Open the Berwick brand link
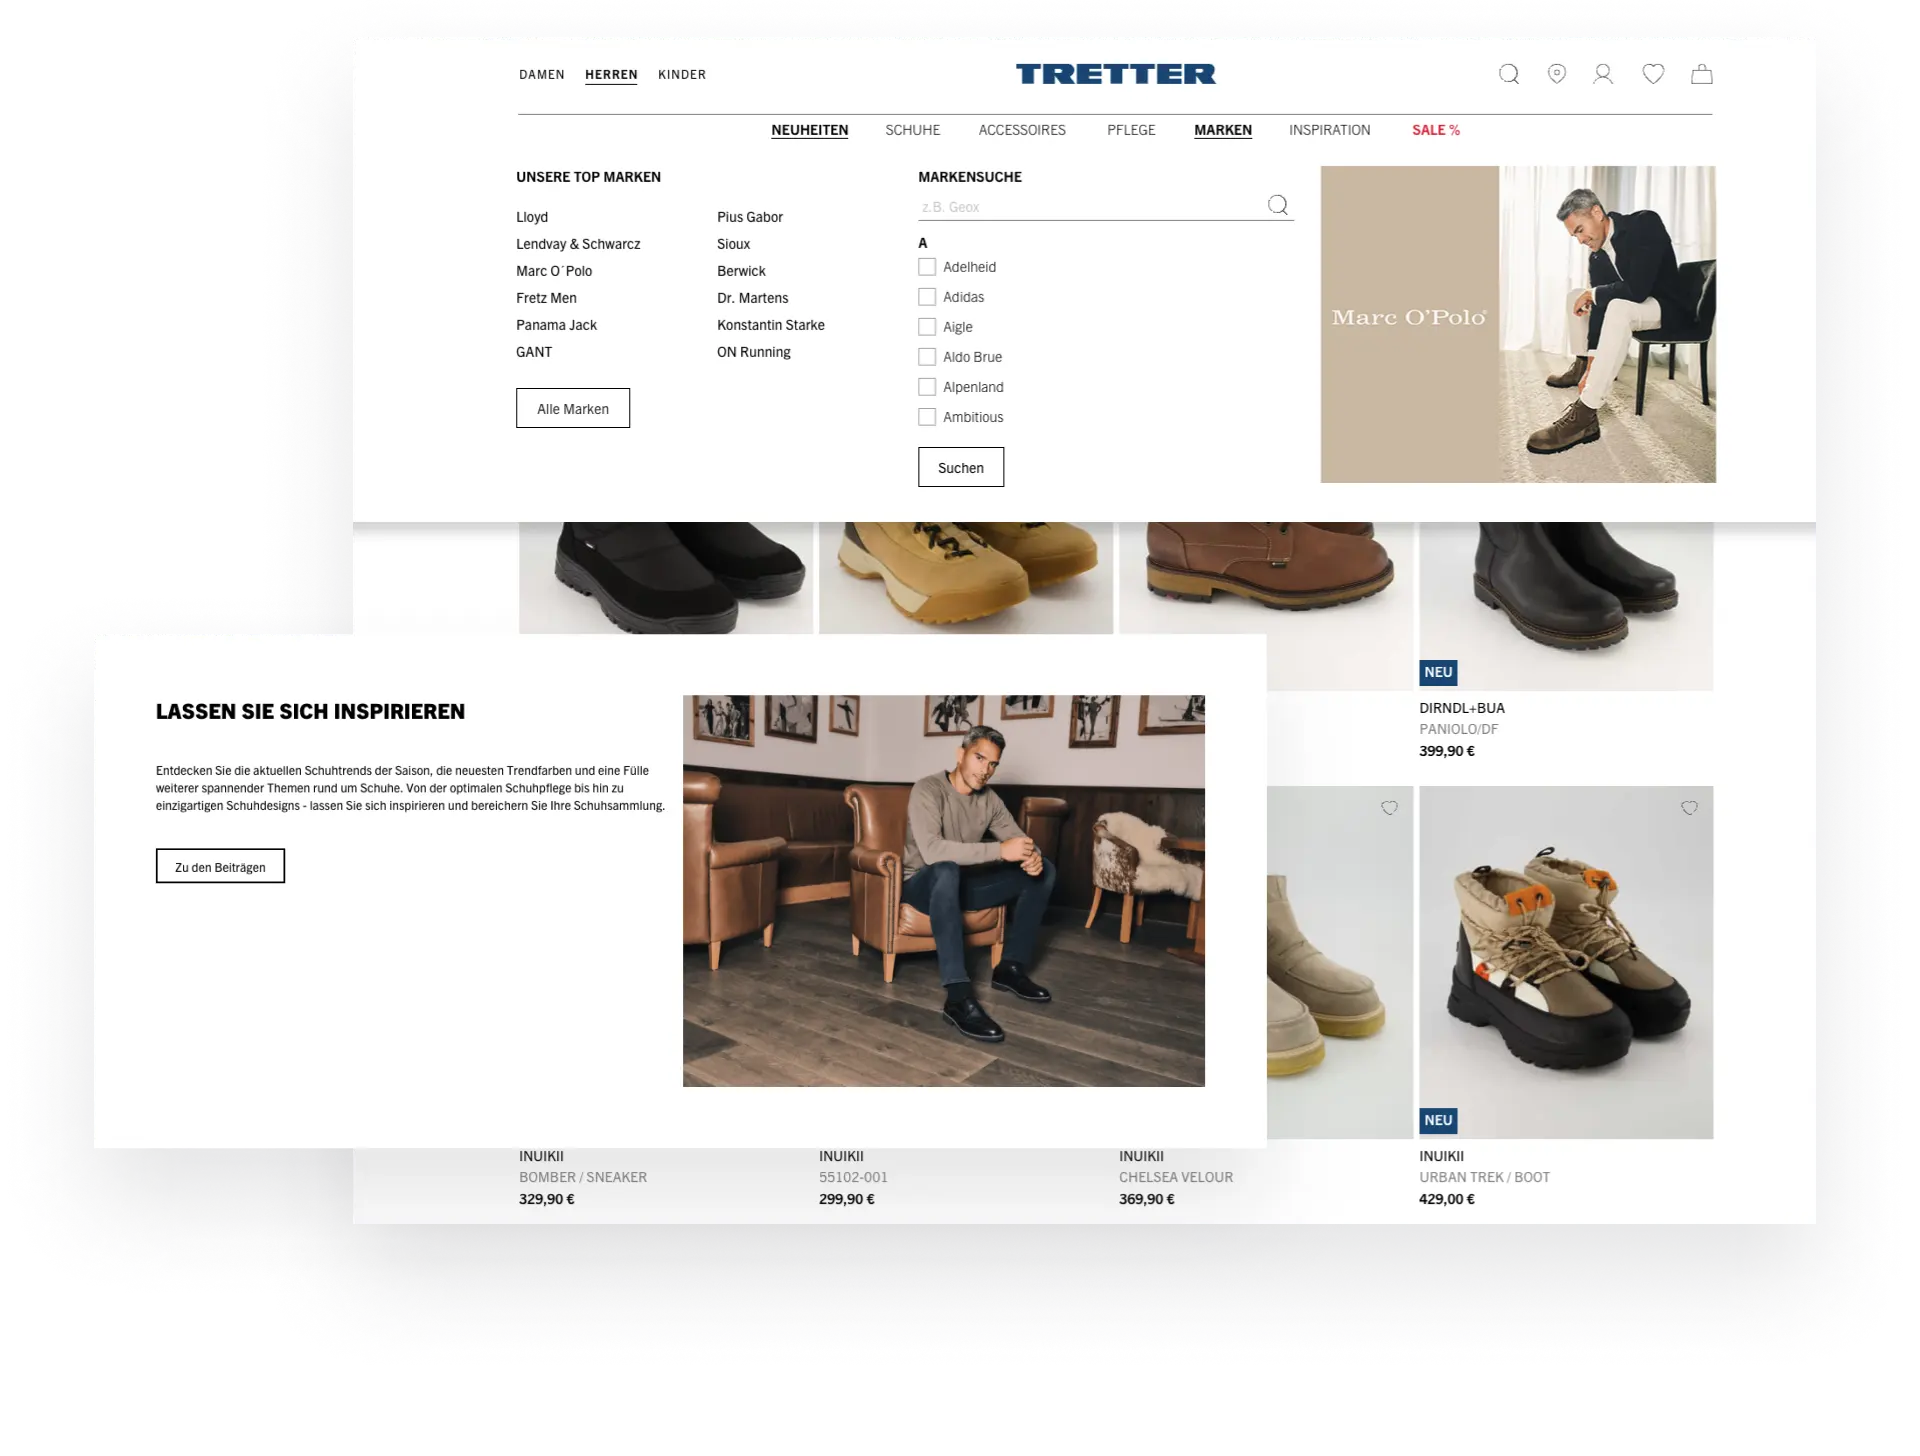The height and width of the screenshot is (1456, 1920). point(741,271)
